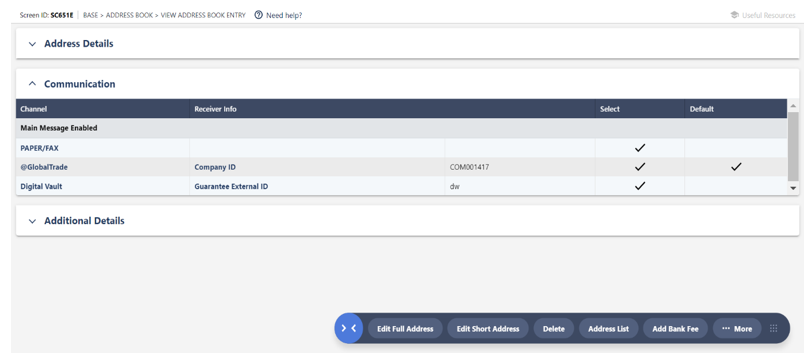Collapse the floating action bar arrows
Screen dimensions: 812x361
pyautogui.click(x=349, y=328)
